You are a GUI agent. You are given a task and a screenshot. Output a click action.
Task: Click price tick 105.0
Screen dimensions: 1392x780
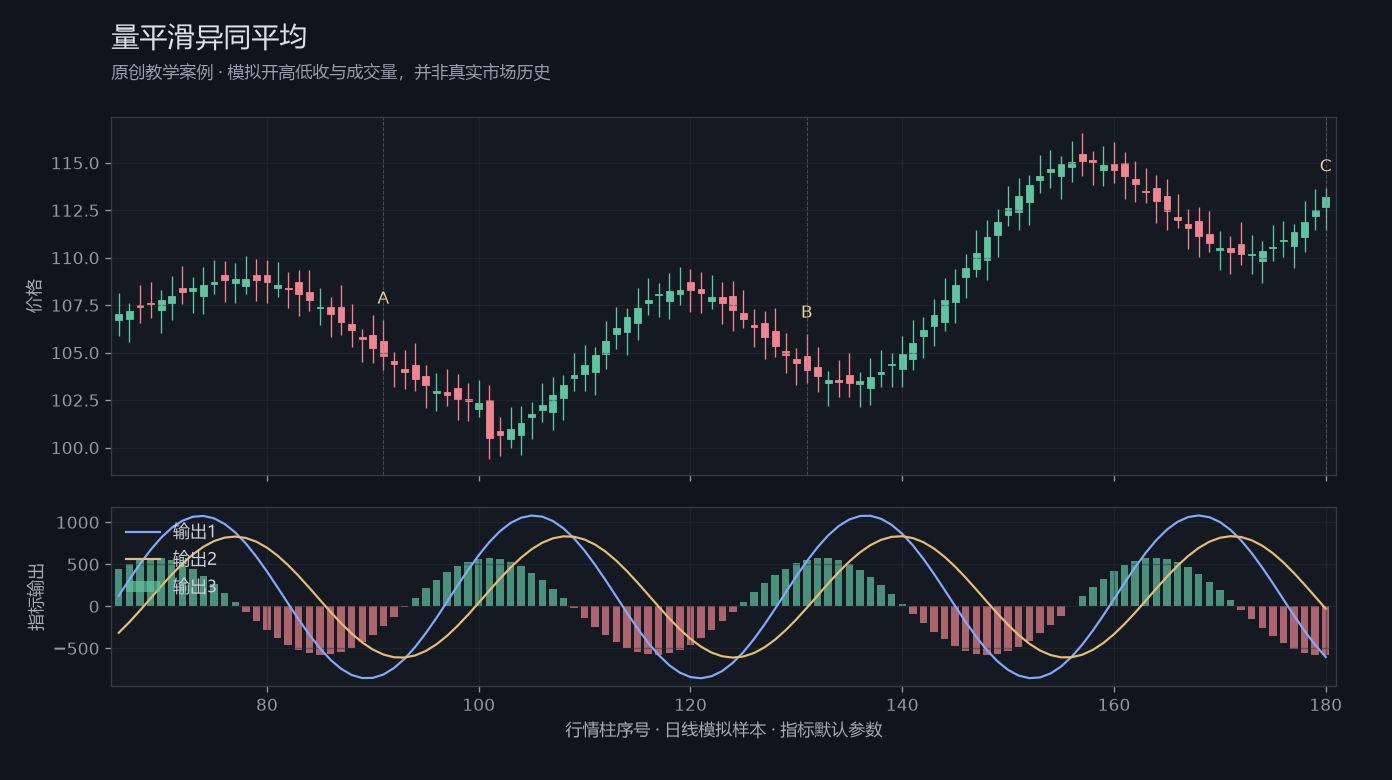tap(75, 353)
